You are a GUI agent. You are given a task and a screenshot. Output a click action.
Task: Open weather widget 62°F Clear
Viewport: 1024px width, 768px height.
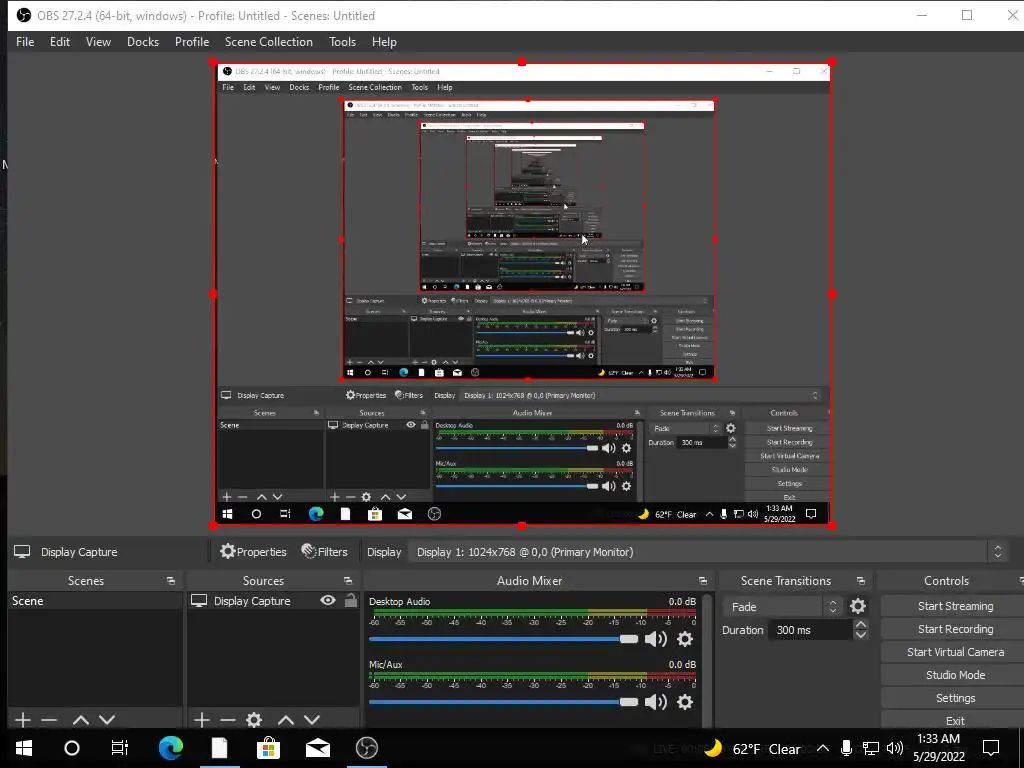753,748
